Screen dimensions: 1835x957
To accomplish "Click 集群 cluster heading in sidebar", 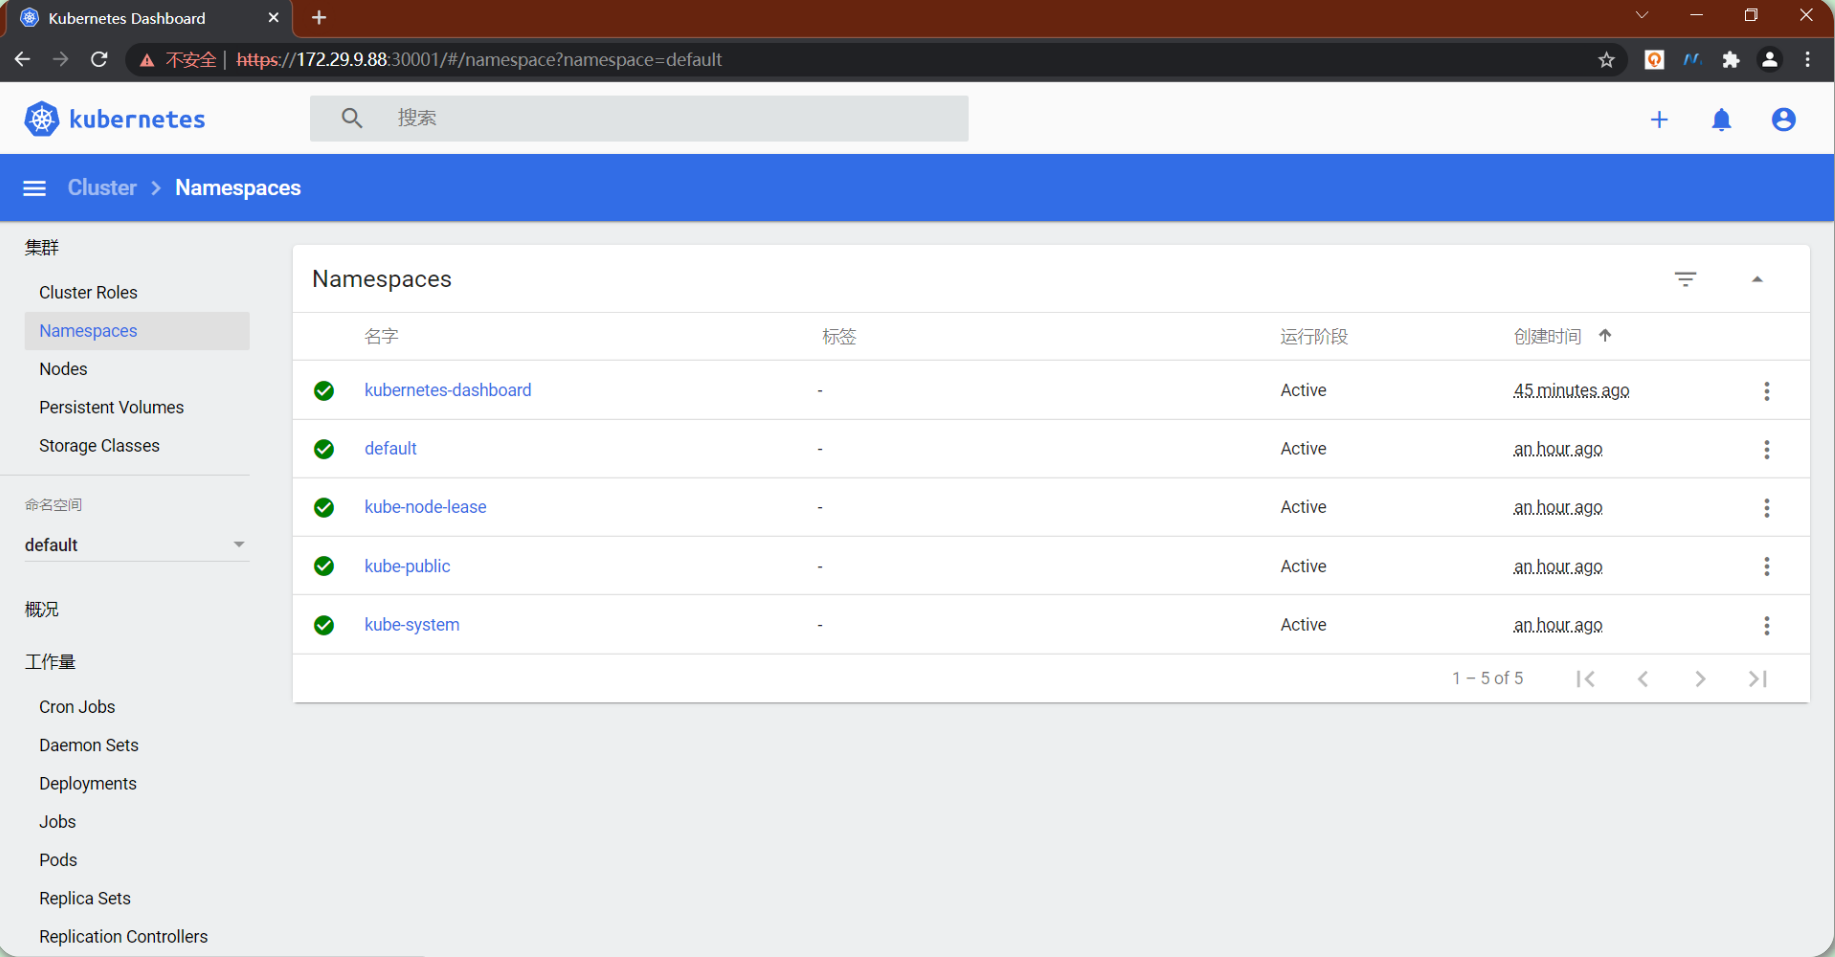I will tap(42, 248).
